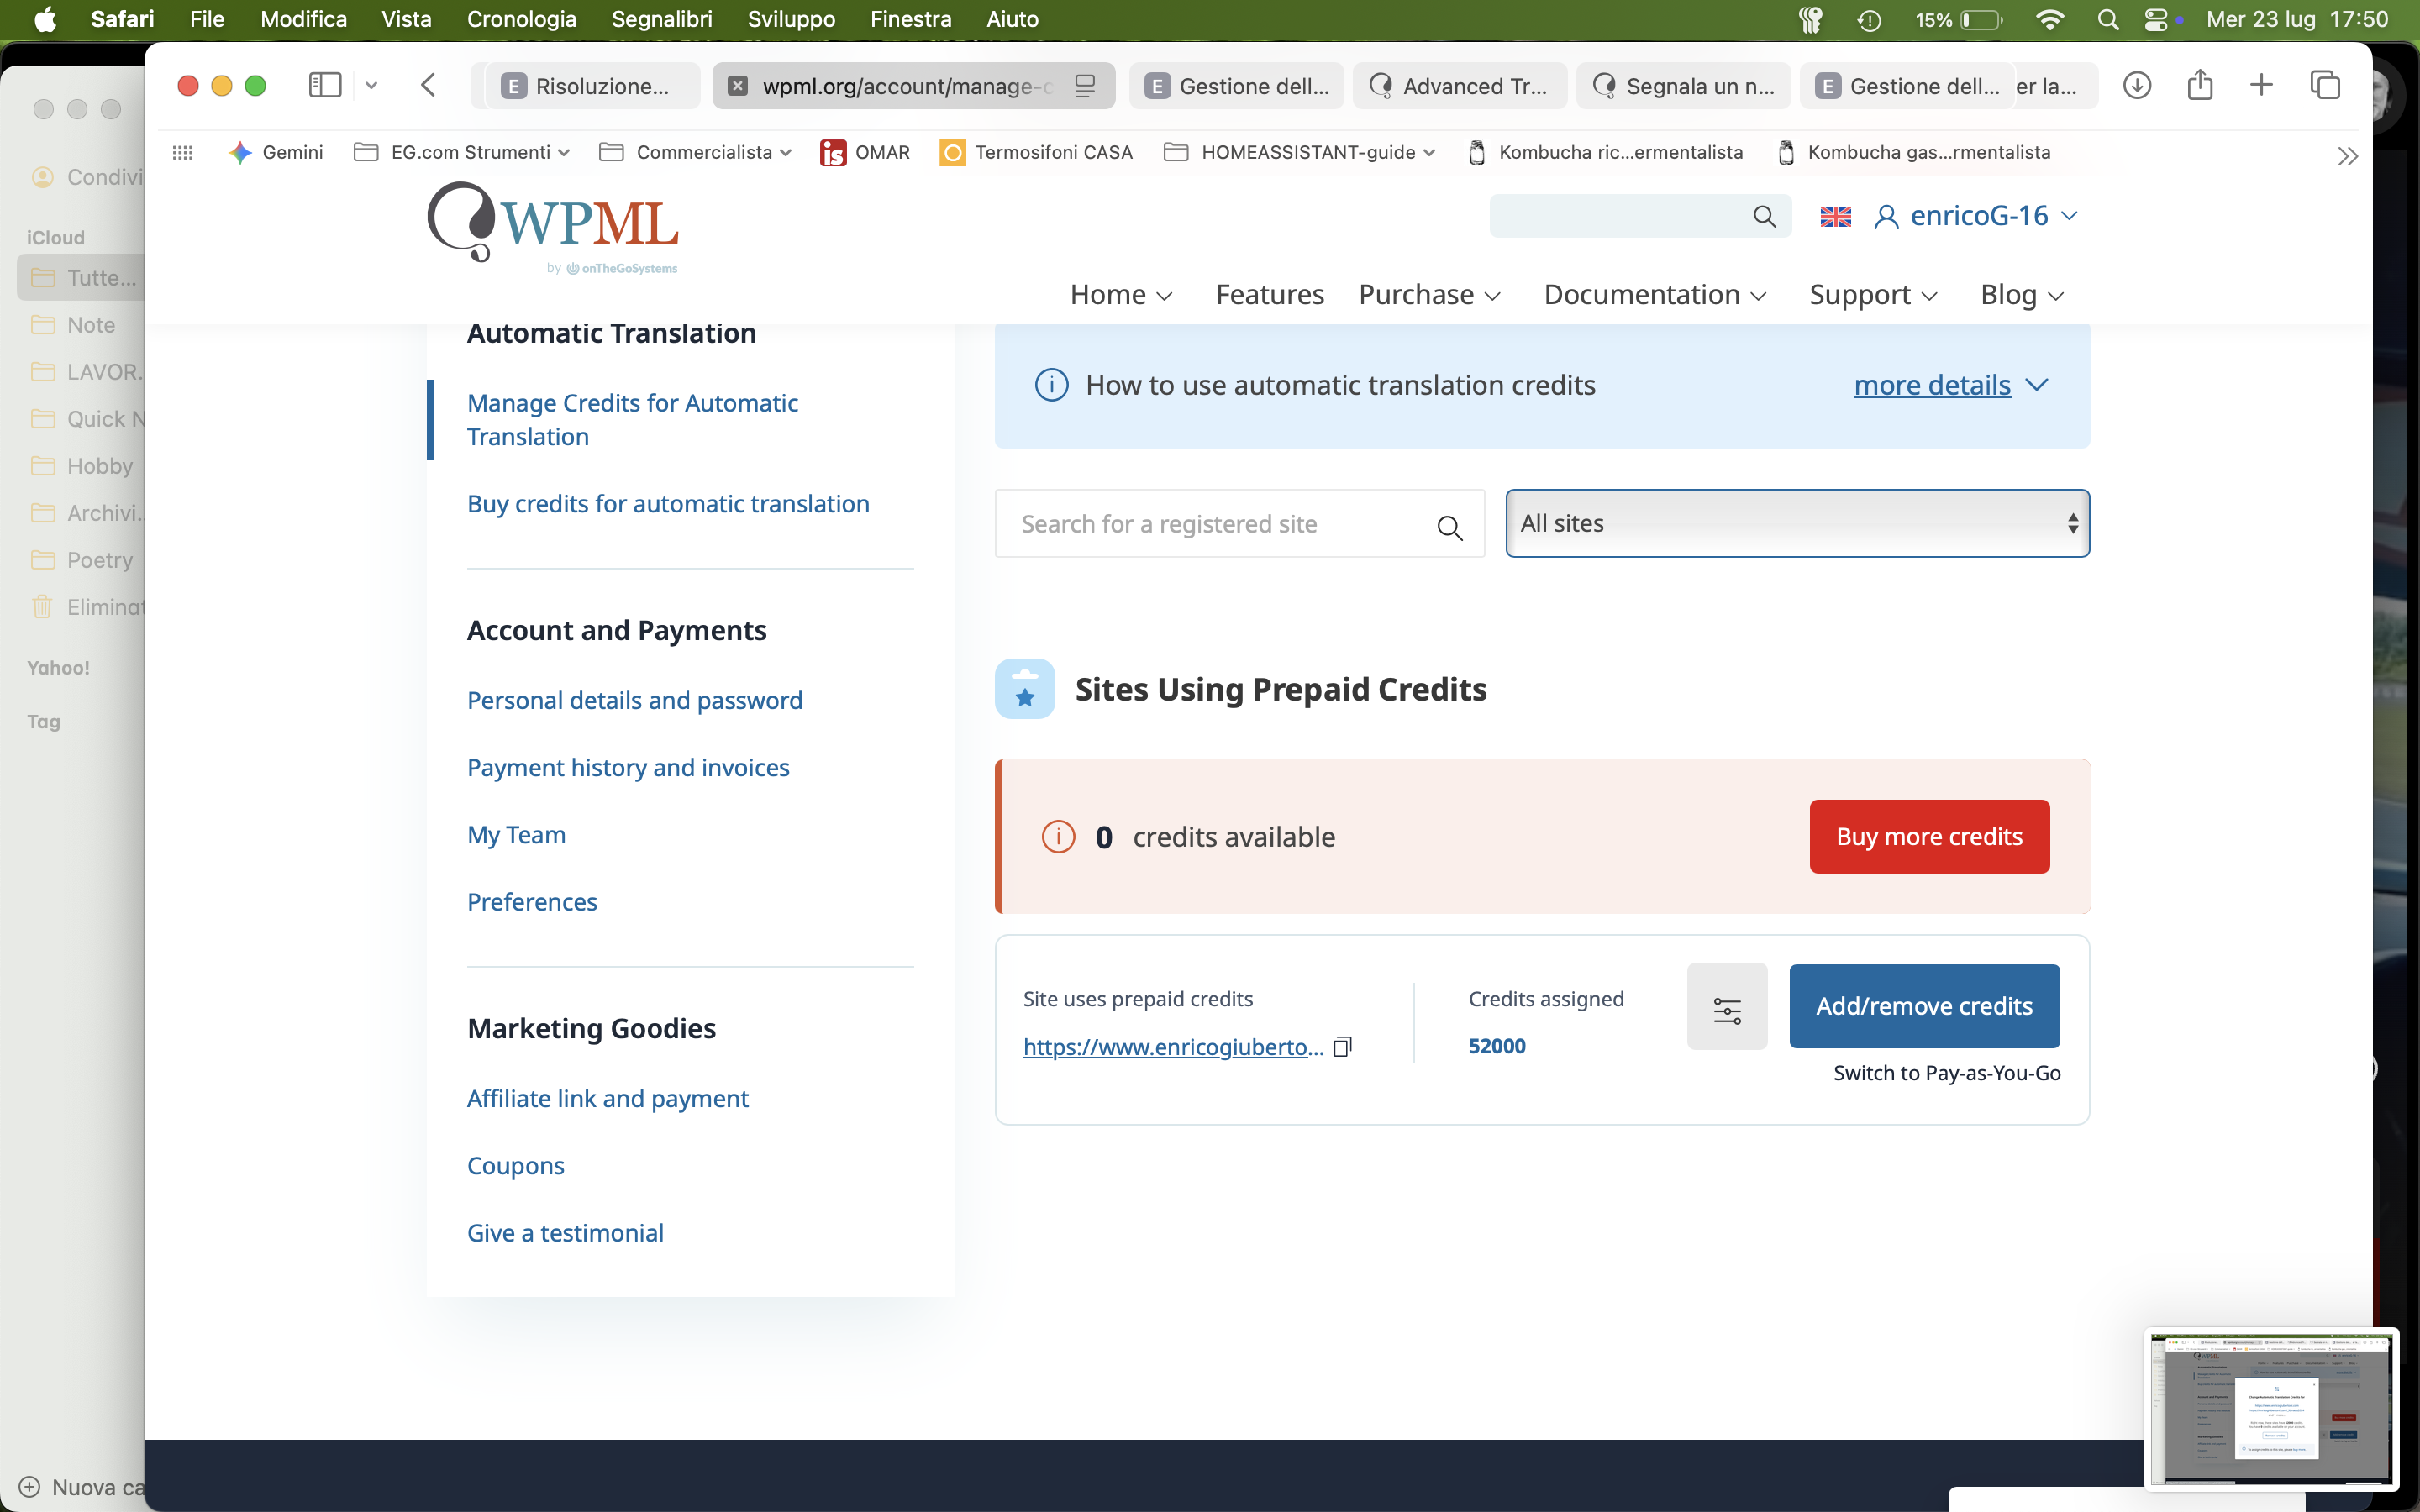Open Give a testimonial link
This screenshot has width=2420, height=1512.
point(565,1233)
